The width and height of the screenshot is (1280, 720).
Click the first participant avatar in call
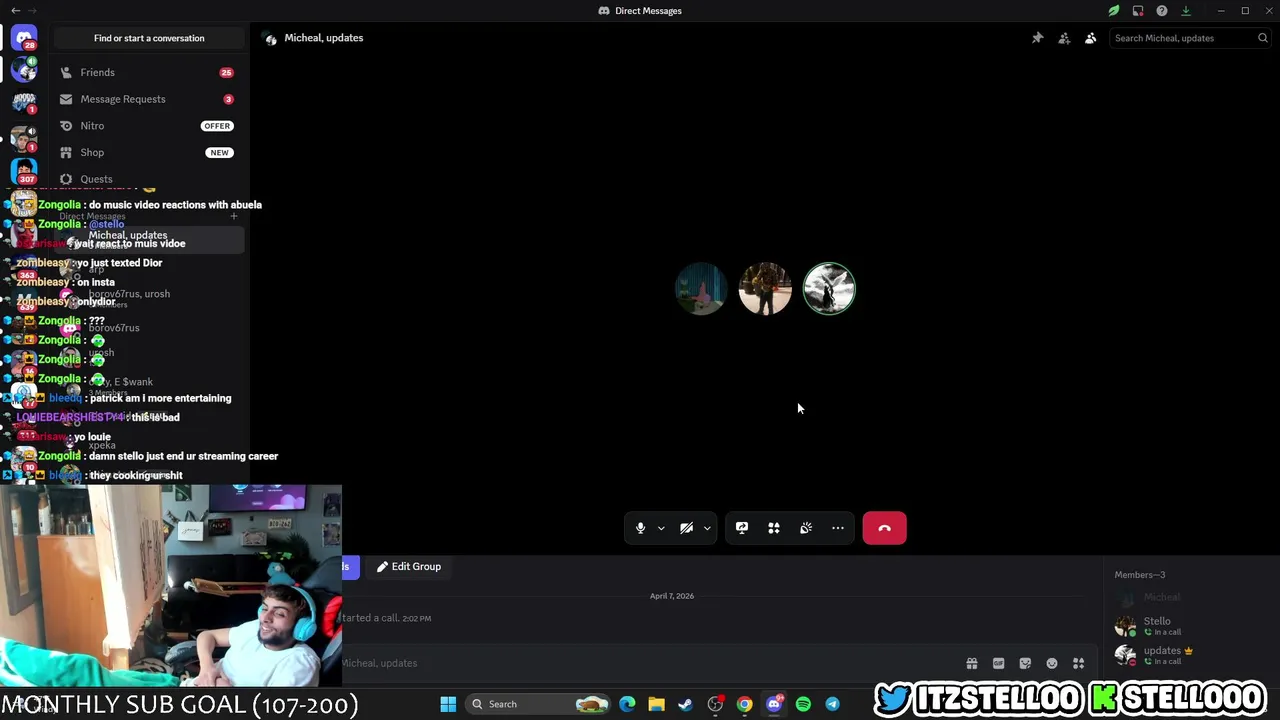[x=701, y=289]
